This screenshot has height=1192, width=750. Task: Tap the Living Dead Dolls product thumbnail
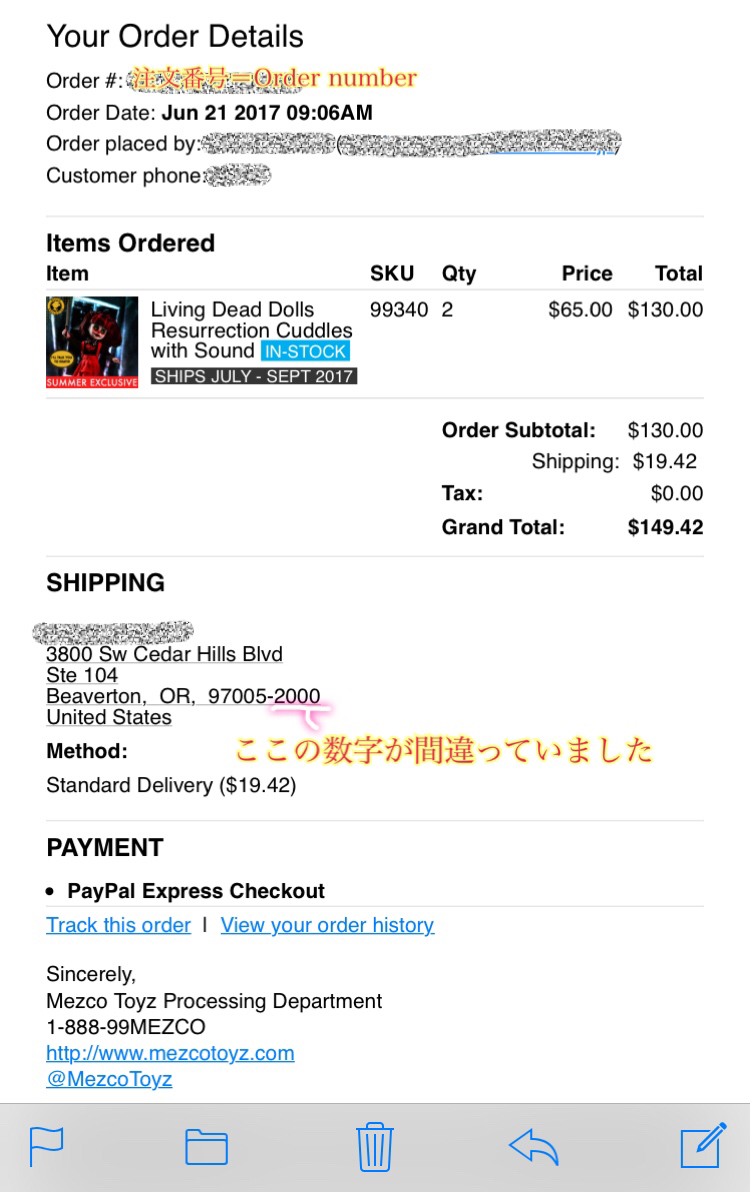click(92, 342)
